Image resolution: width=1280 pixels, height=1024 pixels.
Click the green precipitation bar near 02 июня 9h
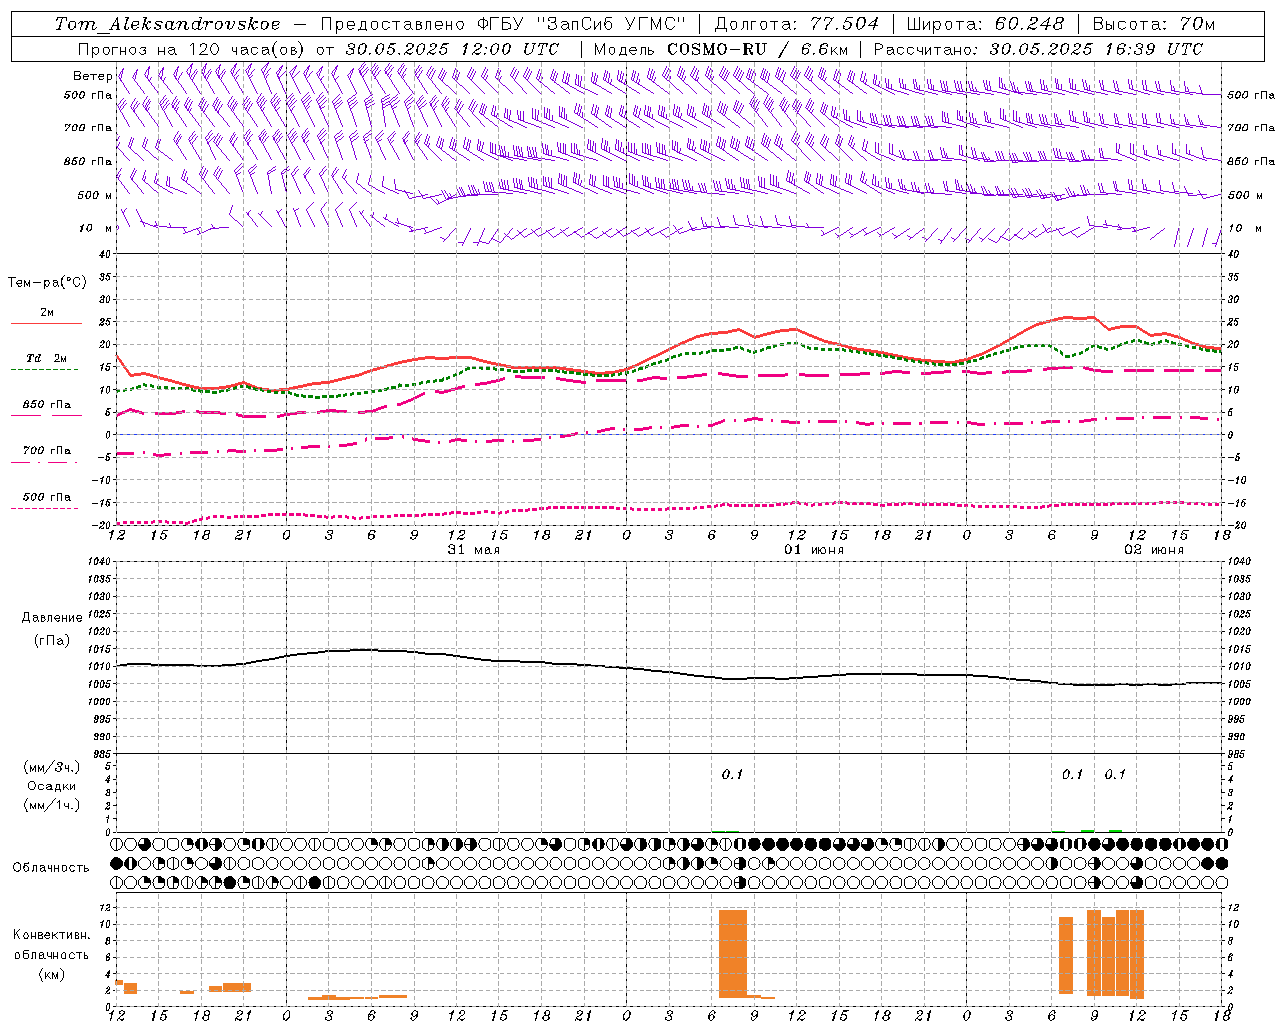pyautogui.click(x=1087, y=830)
